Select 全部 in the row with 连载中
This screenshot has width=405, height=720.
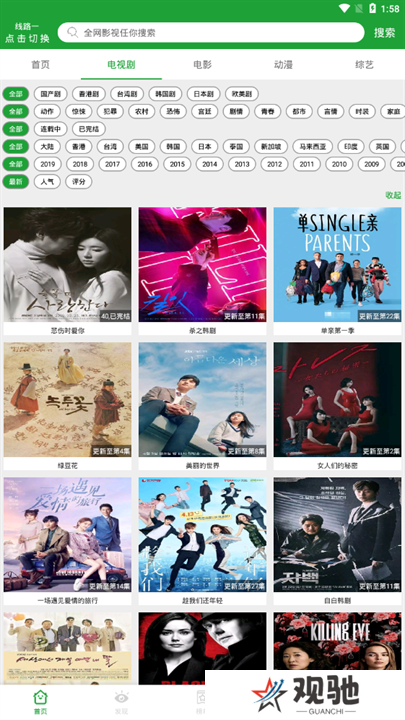pos(16,129)
